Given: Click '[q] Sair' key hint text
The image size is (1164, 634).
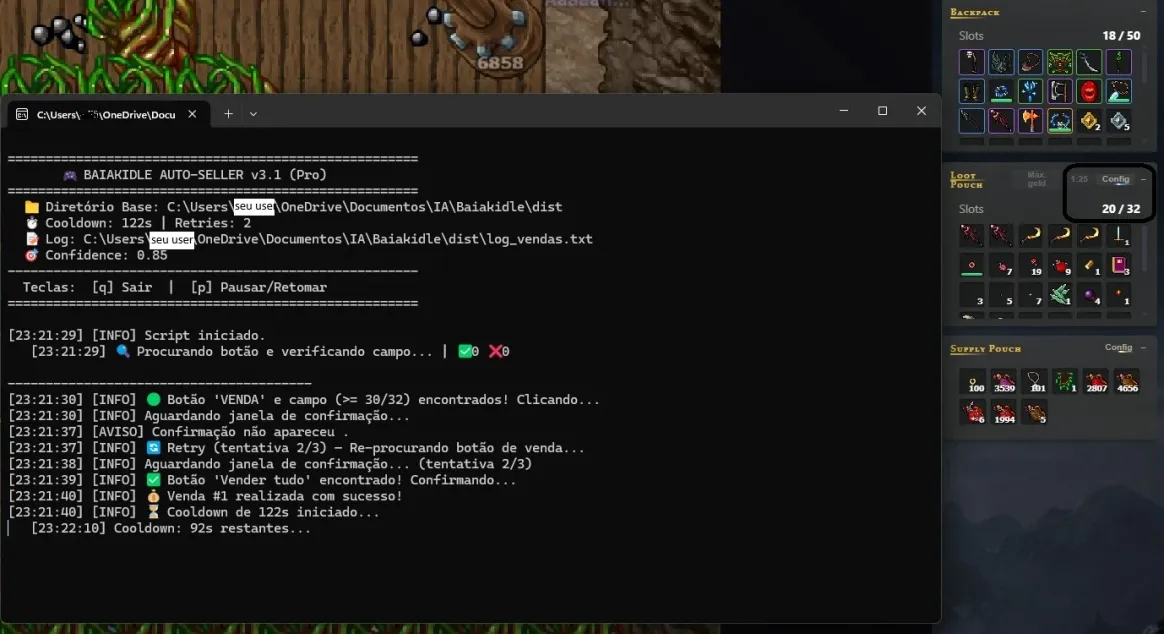Looking at the screenshot, I should coord(122,287).
